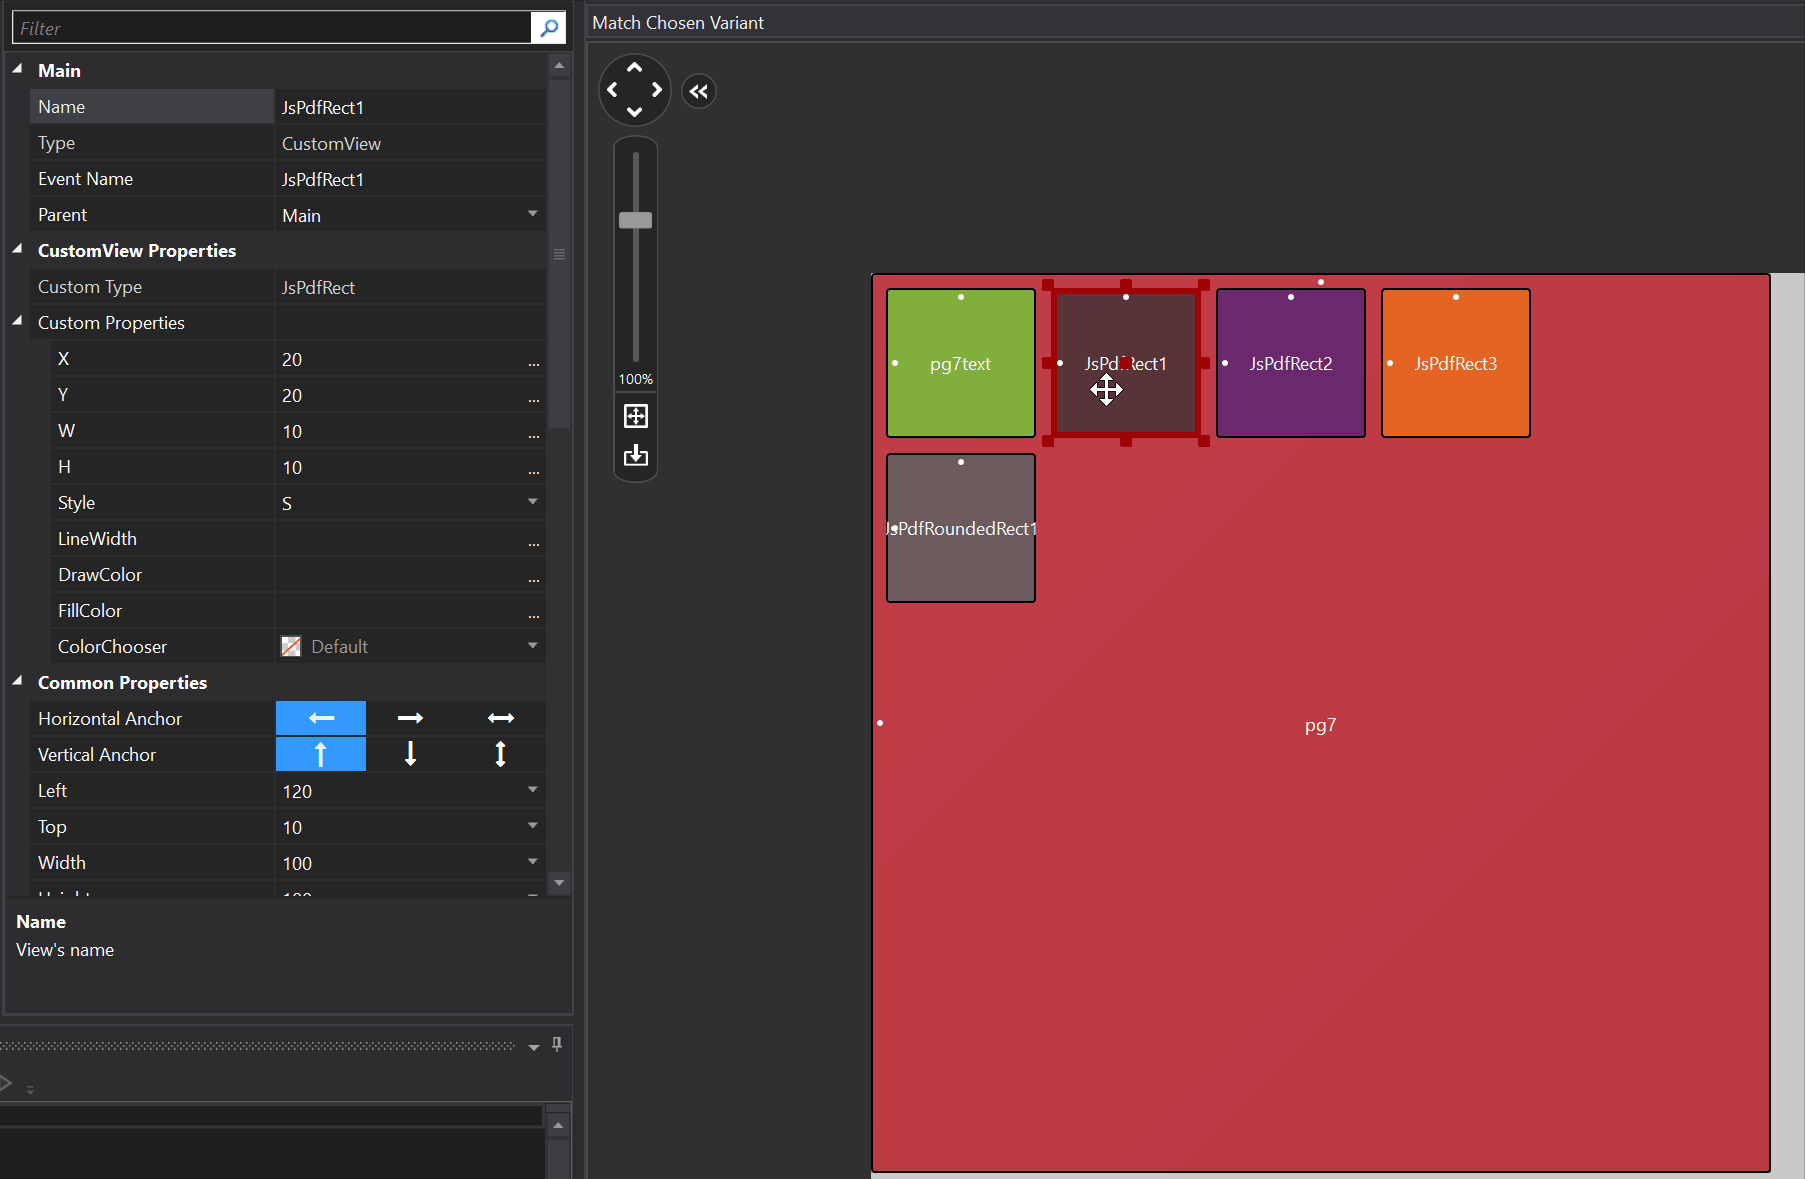
Task: Click the filter search magnifier icon
Action: click(548, 28)
